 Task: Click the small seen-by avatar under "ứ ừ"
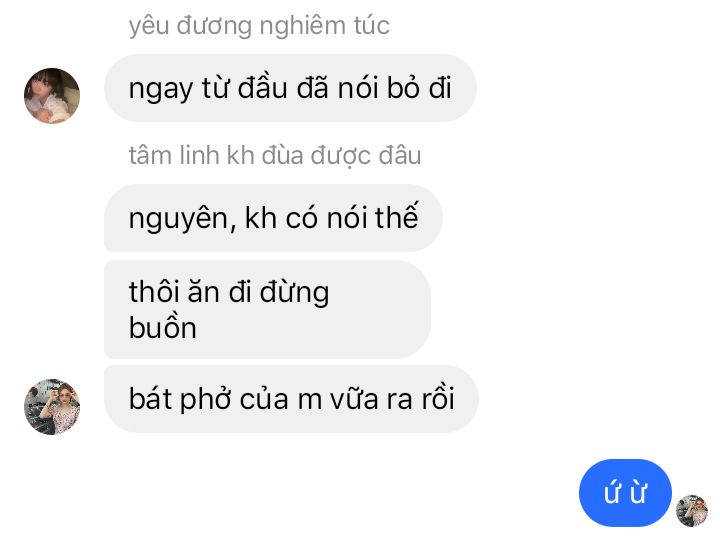pos(692,511)
